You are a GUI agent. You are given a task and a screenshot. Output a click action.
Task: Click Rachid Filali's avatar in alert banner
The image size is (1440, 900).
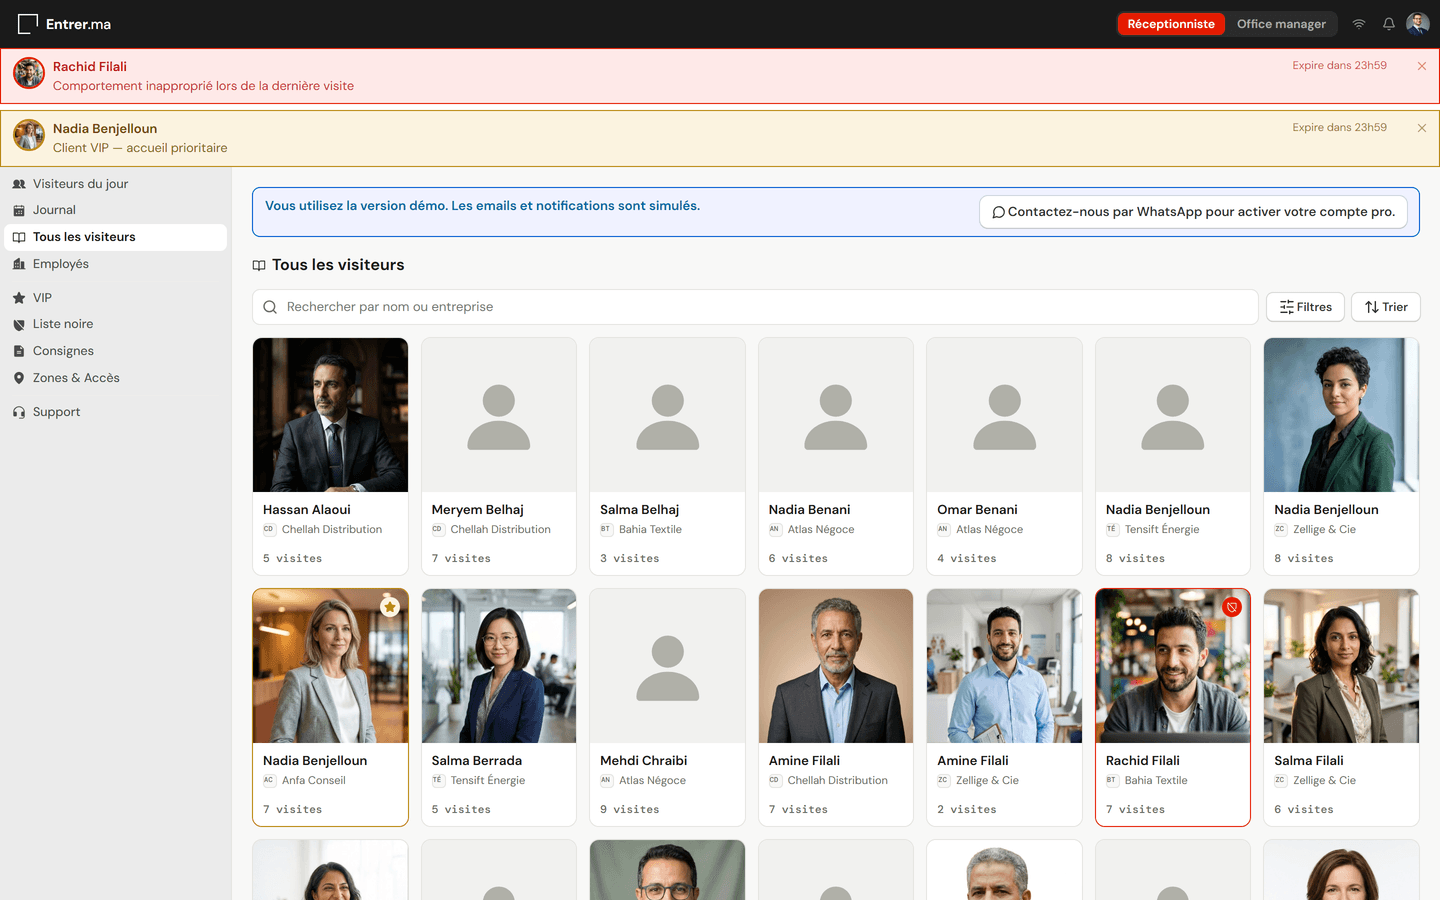29,73
